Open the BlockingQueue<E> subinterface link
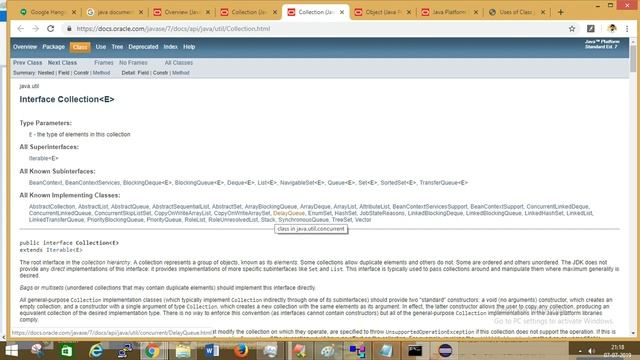The width and height of the screenshot is (640, 360). (x=199, y=182)
